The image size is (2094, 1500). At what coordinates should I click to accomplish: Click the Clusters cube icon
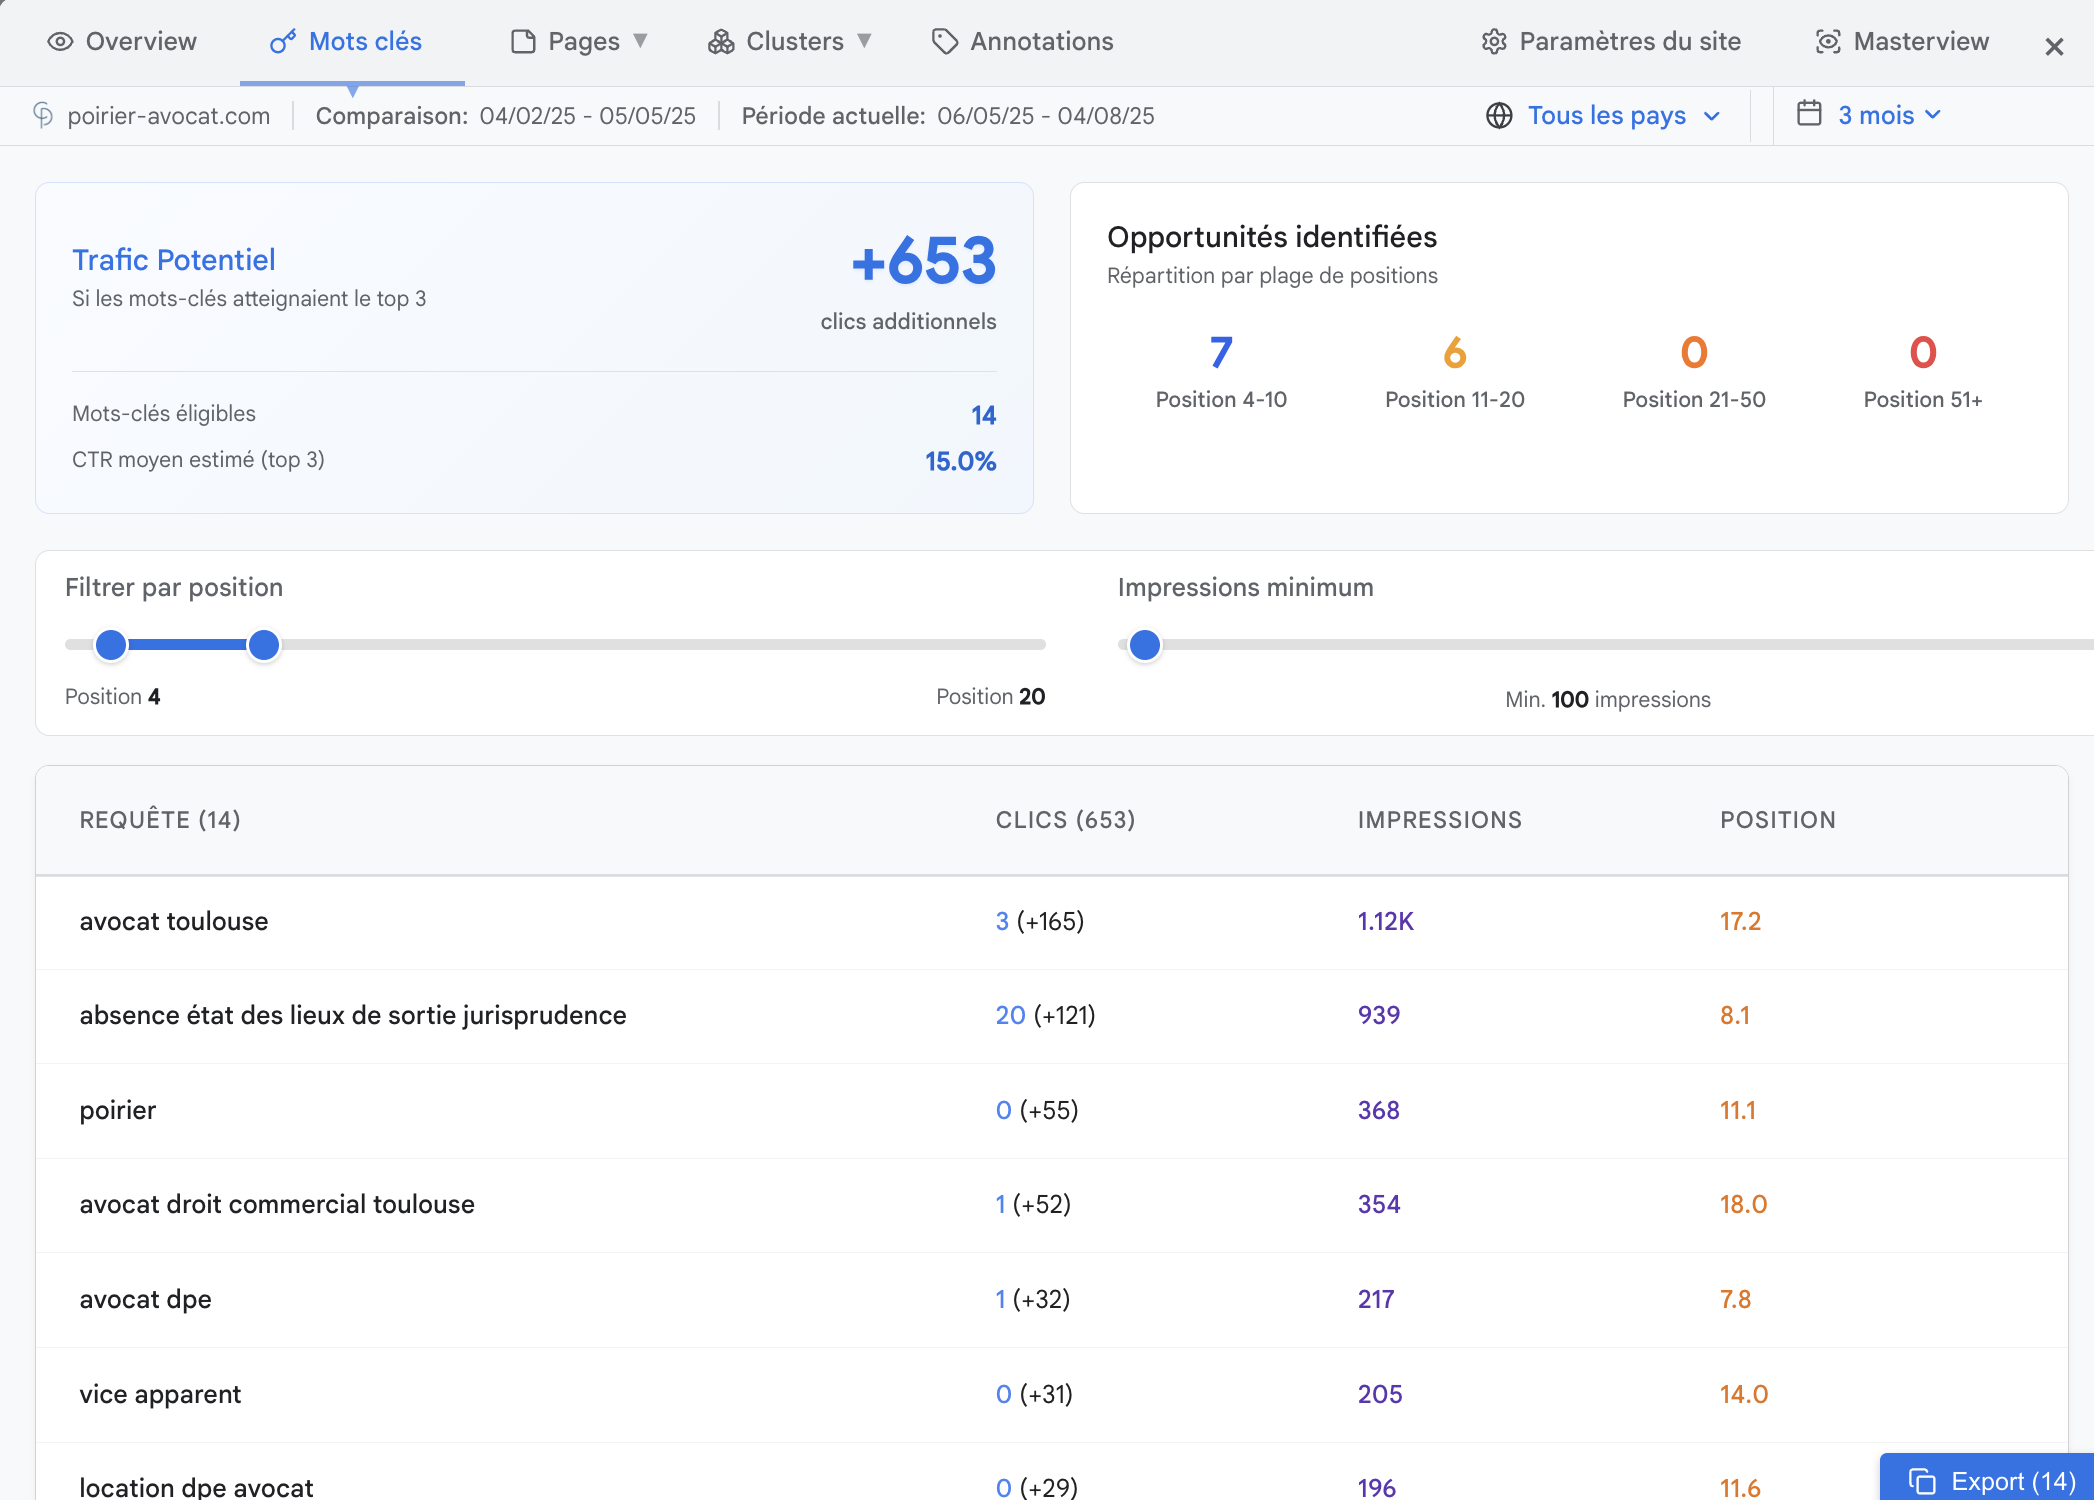(721, 41)
